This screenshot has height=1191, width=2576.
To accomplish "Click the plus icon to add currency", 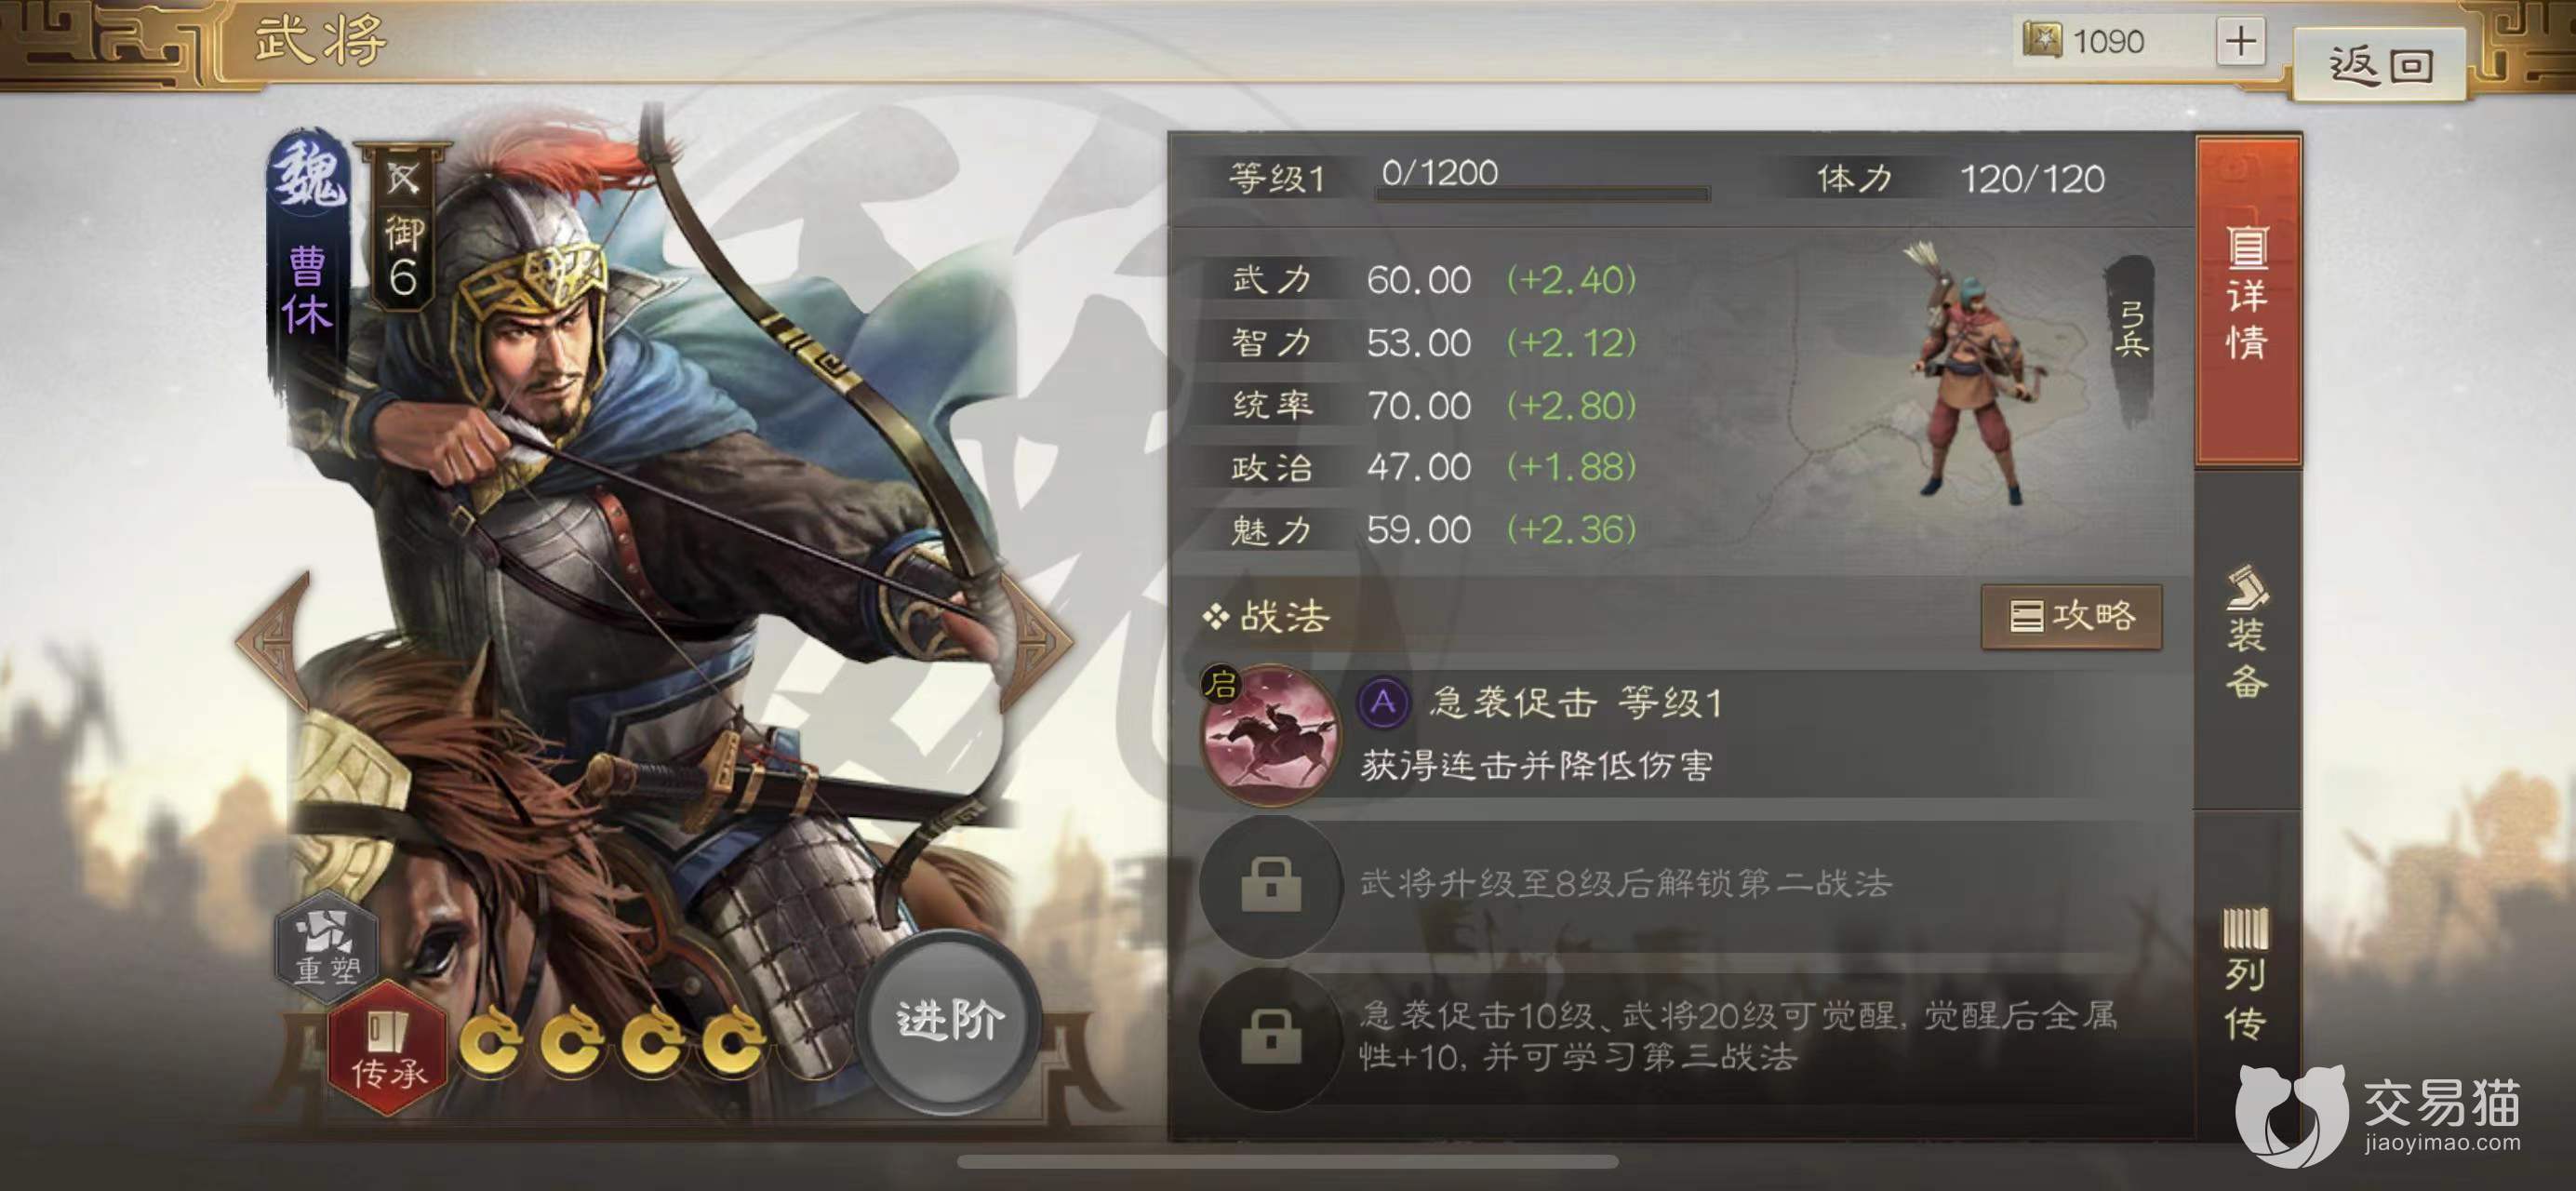I will (2240, 42).
